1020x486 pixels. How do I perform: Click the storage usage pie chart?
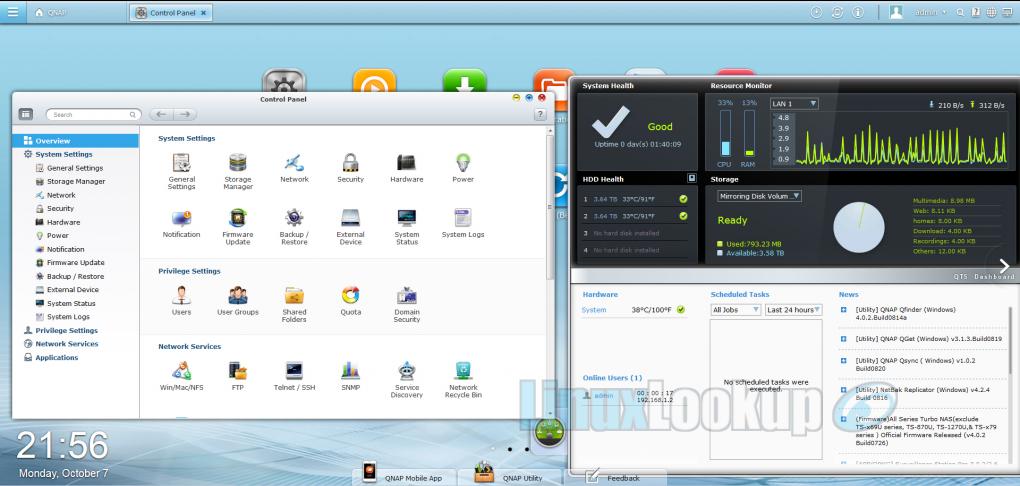point(859,226)
